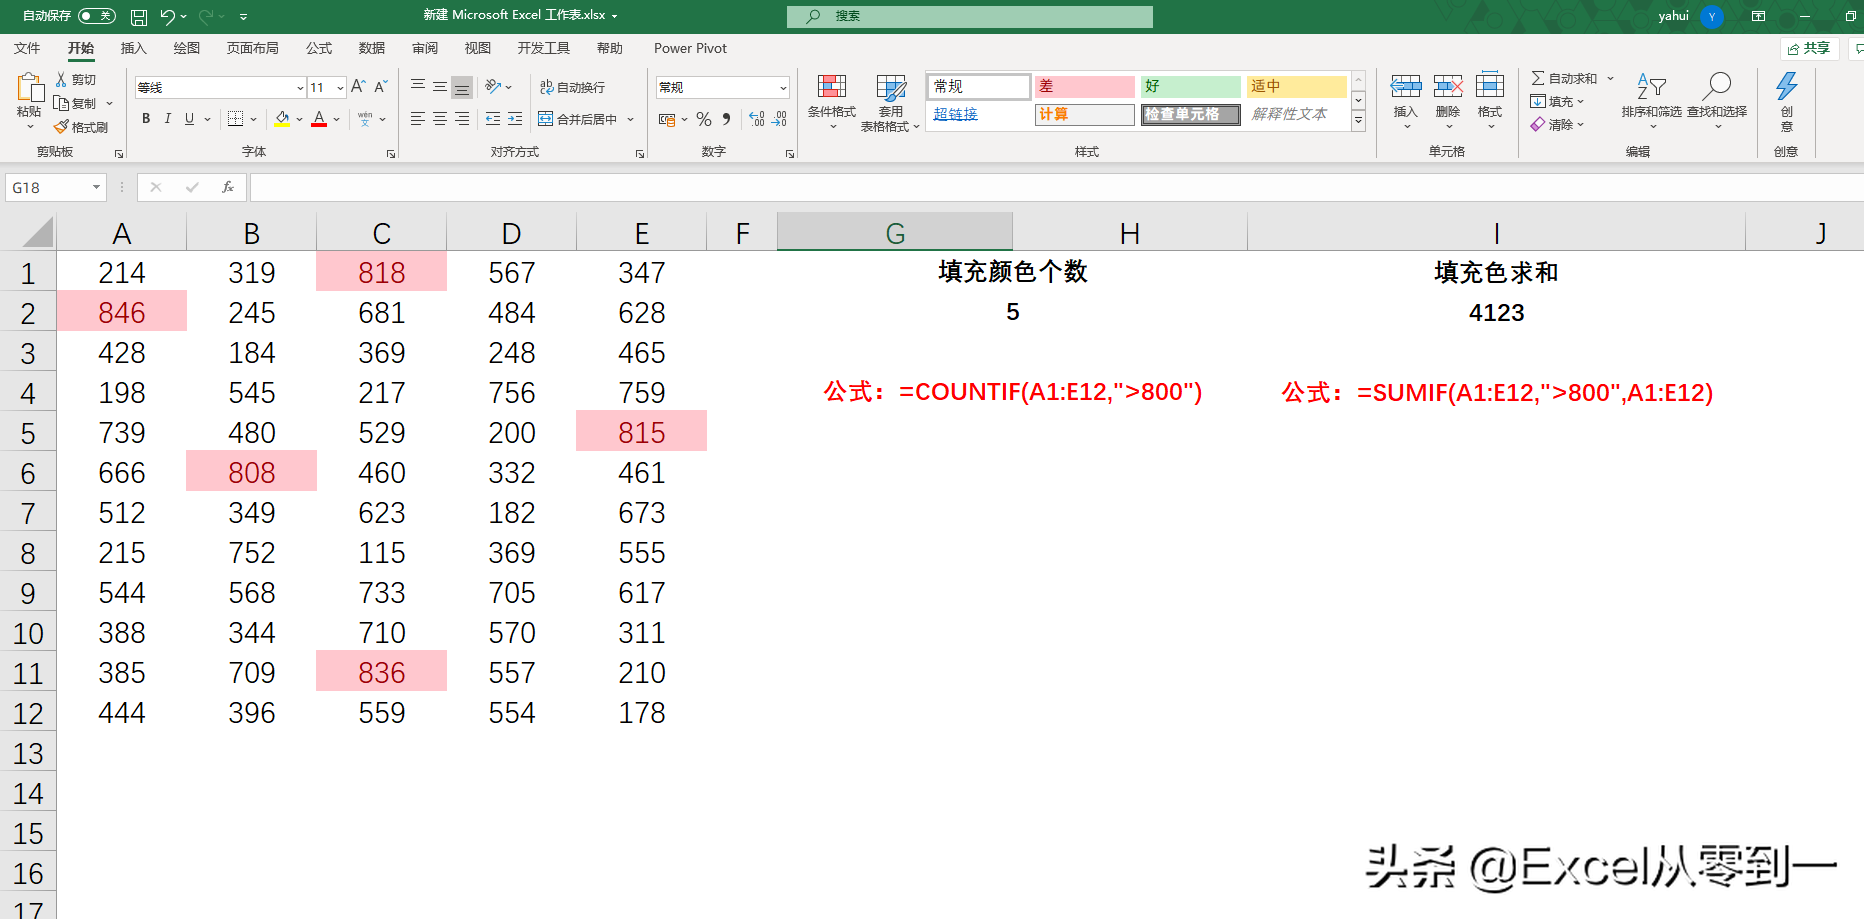
Task: Click the 填充 Fill button
Action: pyautogui.click(x=1557, y=101)
